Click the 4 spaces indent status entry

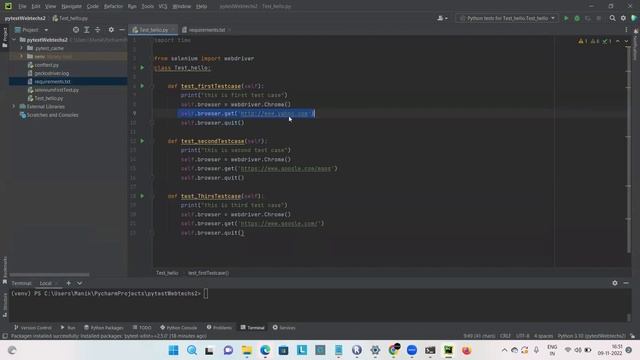click(543, 336)
